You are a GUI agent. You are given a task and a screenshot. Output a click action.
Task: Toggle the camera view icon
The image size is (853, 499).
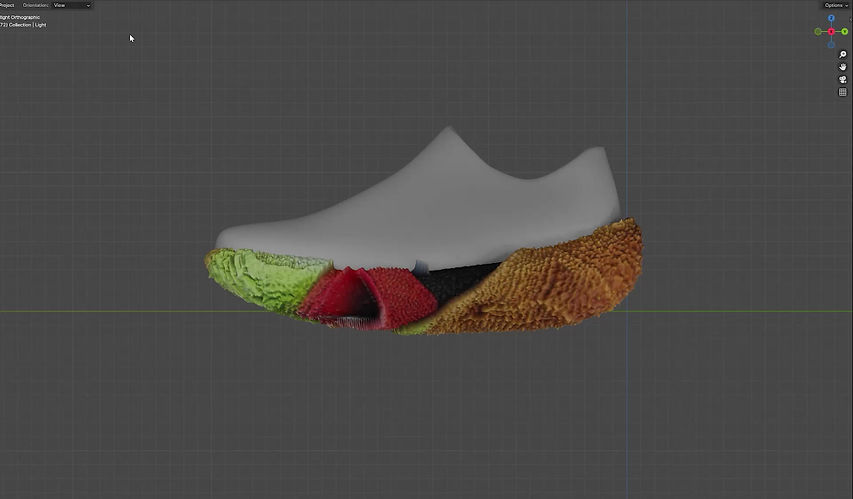pyautogui.click(x=843, y=79)
